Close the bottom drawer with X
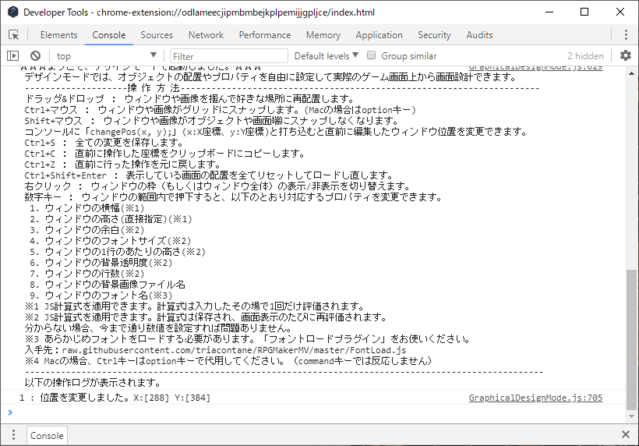639x446 pixels. pos(626,435)
